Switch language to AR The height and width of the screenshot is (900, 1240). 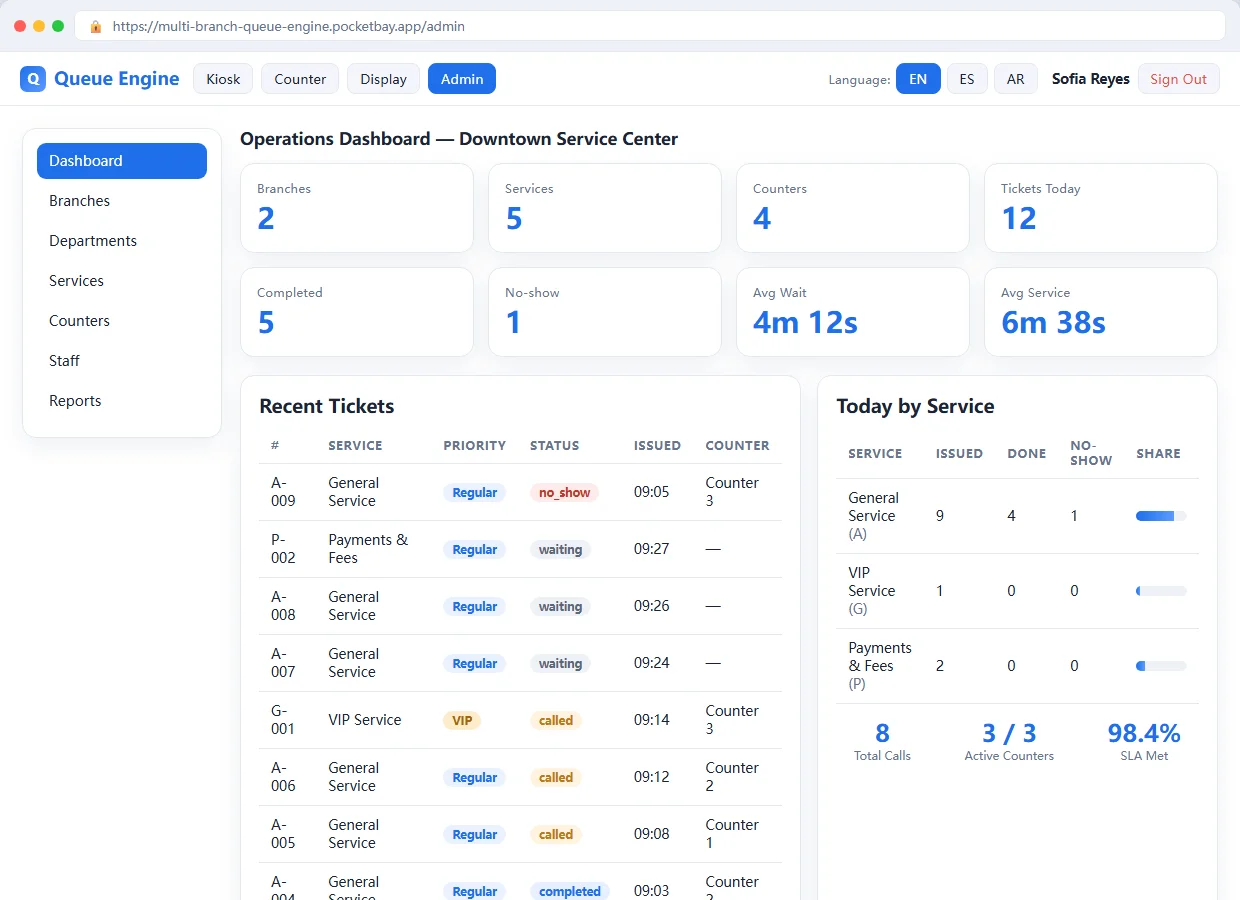pyautogui.click(x=1015, y=79)
